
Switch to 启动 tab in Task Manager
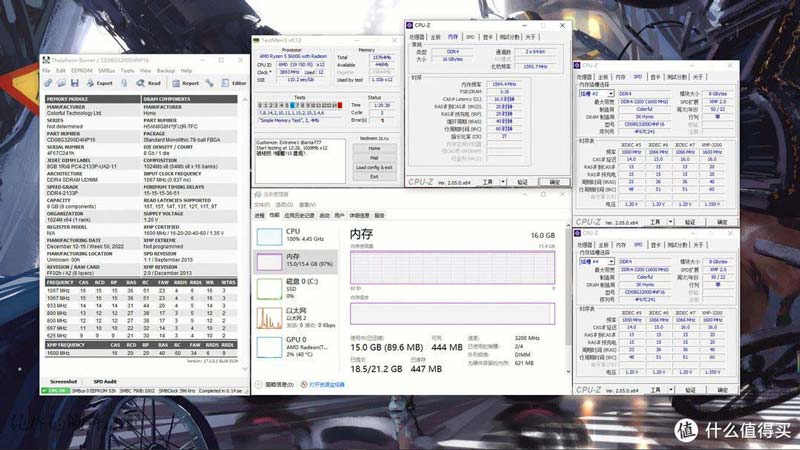click(x=324, y=216)
